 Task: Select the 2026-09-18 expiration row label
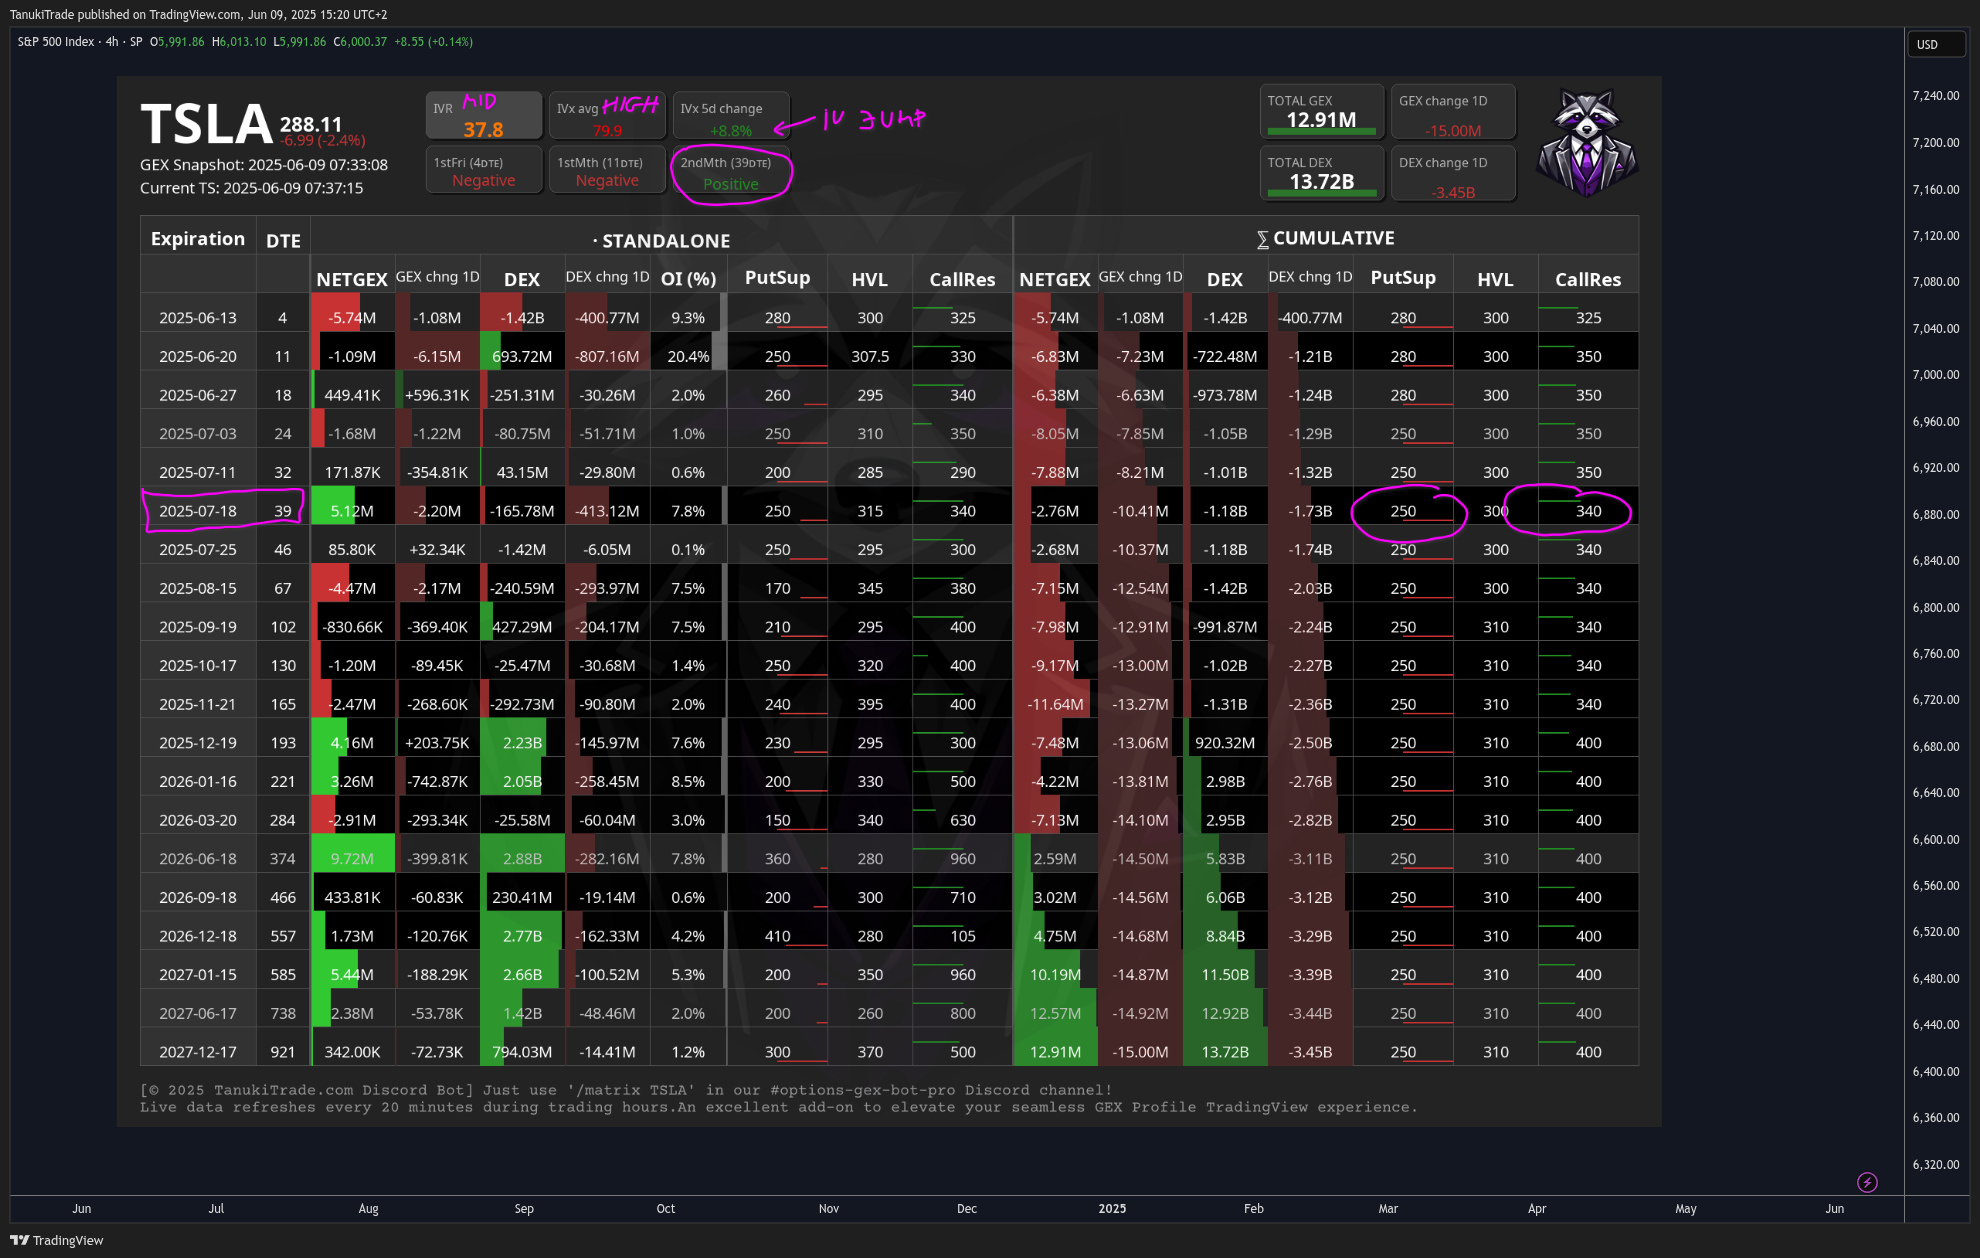tap(198, 898)
